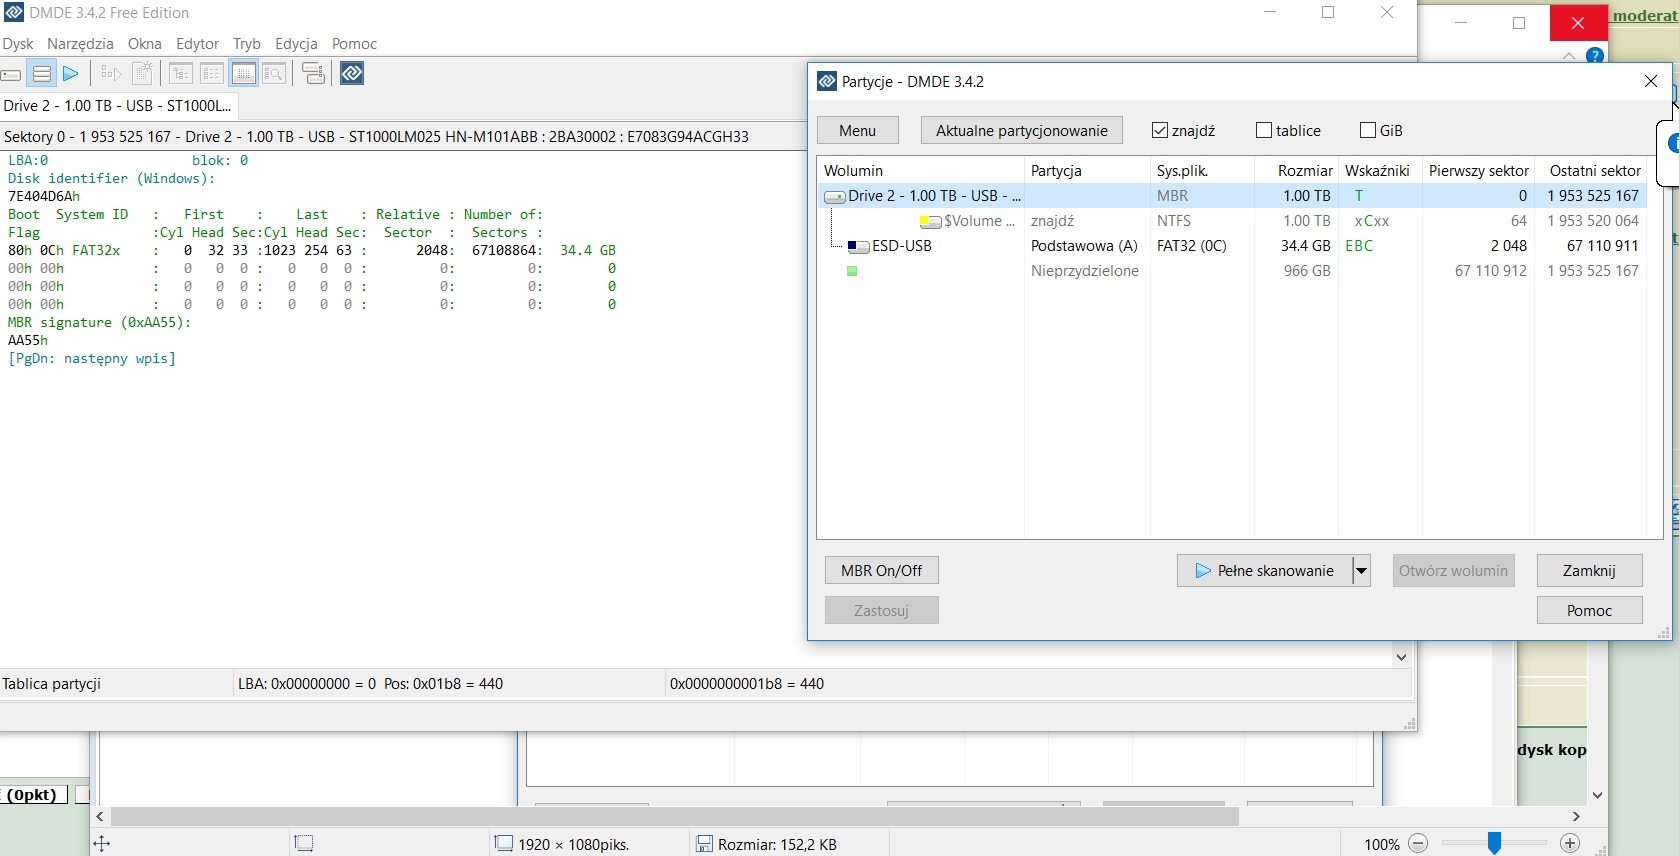Click the selection rectangle status bar icon

coord(304,844)
